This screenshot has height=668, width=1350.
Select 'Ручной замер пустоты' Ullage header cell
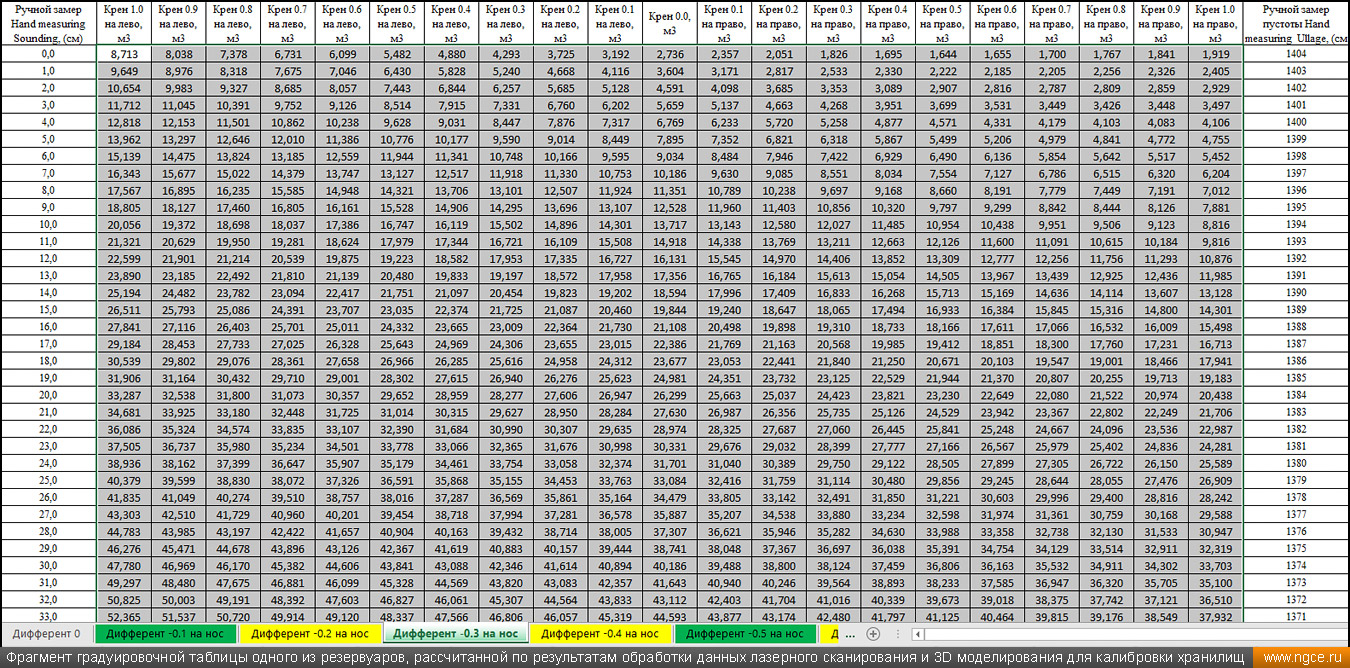[x=1296, y=23]
